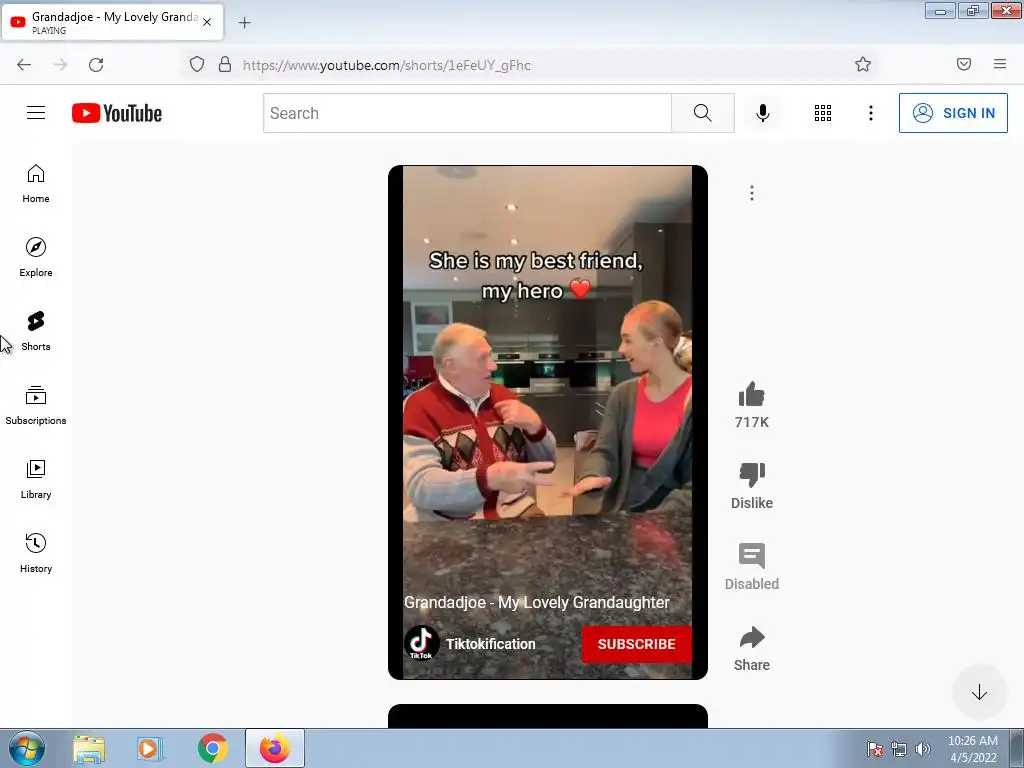Save page to Pocket
This screenshot has width=1024, height=768.
point(964,64)
